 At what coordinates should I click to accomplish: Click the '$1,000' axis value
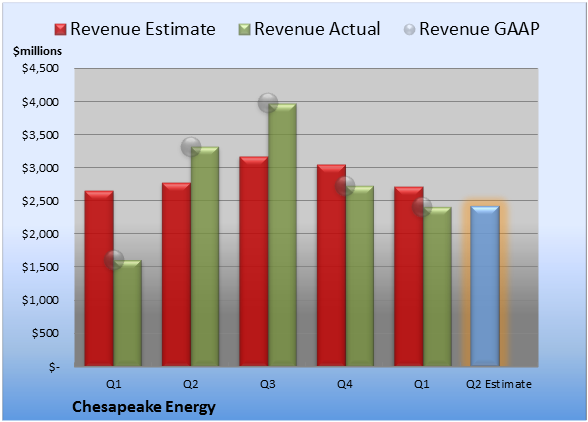click(40, 300)
